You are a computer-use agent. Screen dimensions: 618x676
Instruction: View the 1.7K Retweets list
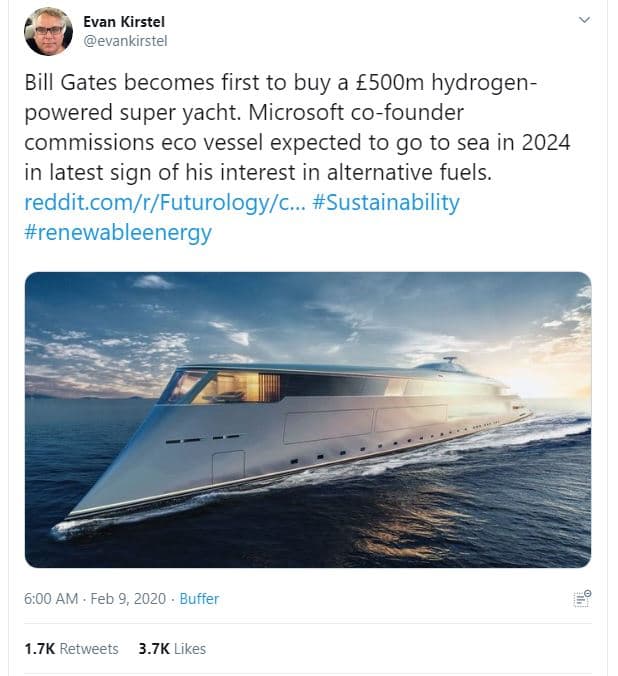point(71,648)
